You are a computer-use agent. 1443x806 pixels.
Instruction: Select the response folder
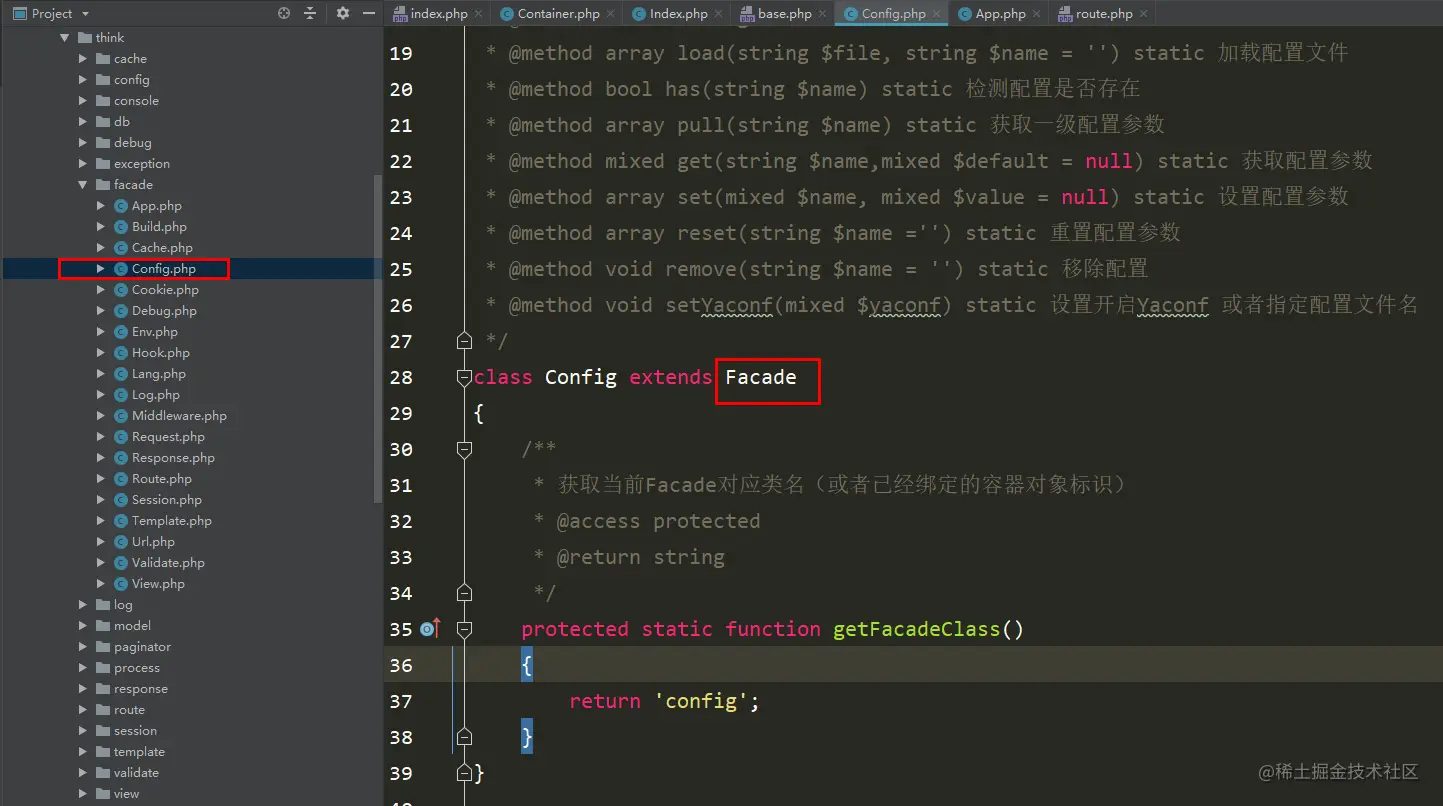(140, 689)
